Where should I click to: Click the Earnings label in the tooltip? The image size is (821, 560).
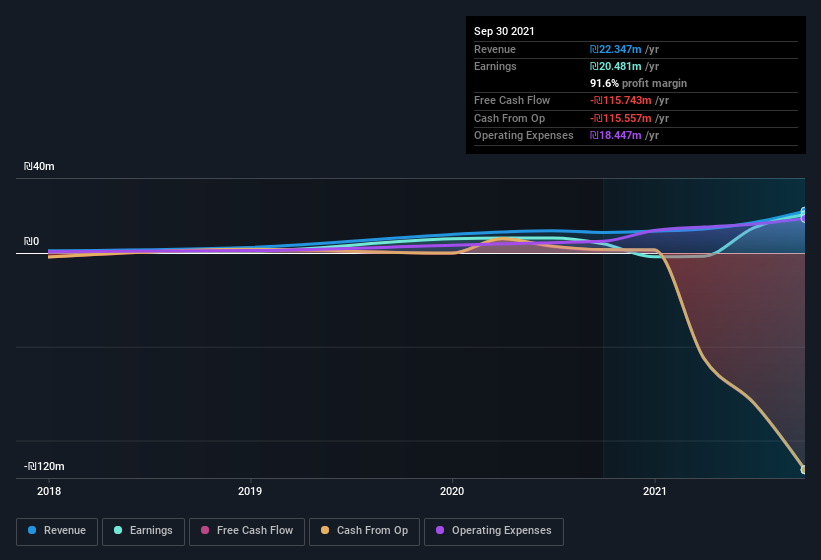495,66
